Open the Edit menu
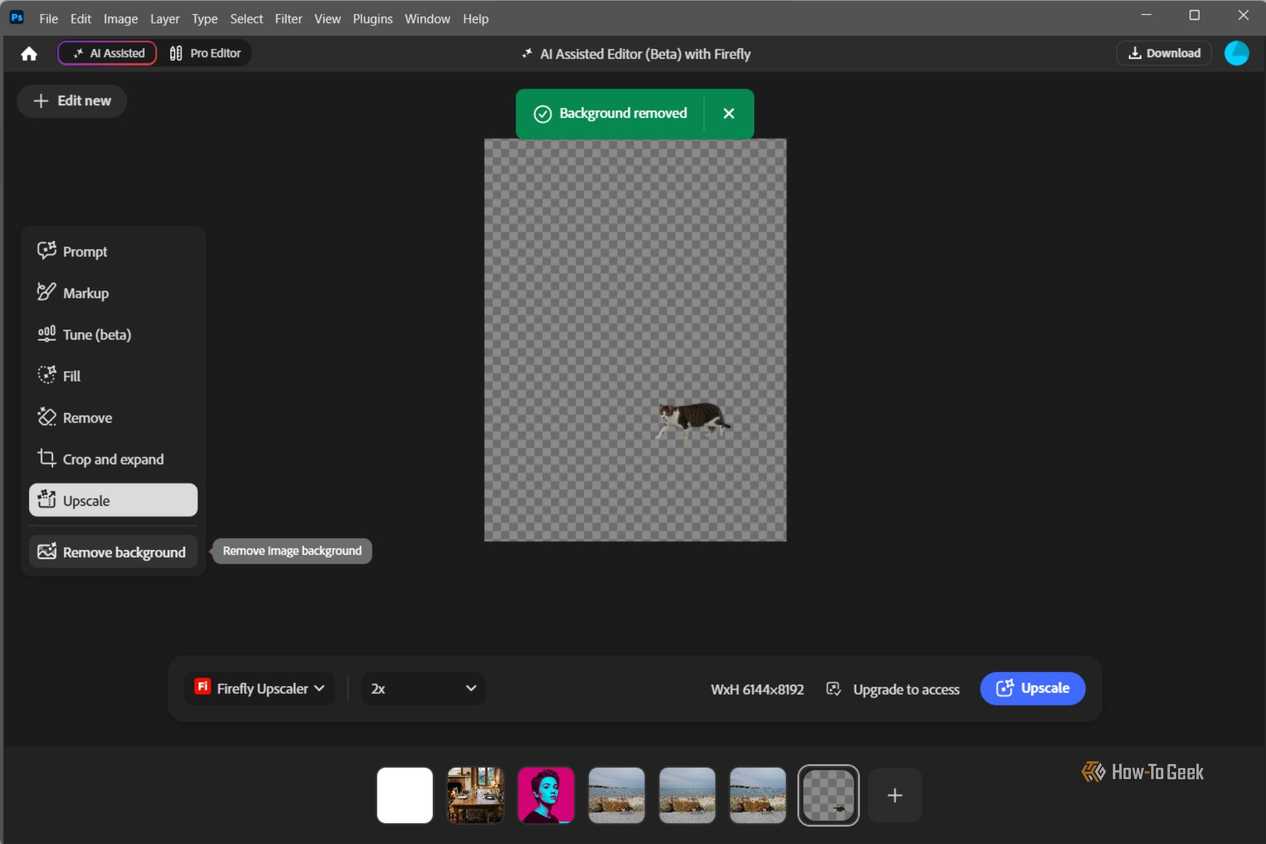This screenshot has width=1266, height=844. point(81,18)
